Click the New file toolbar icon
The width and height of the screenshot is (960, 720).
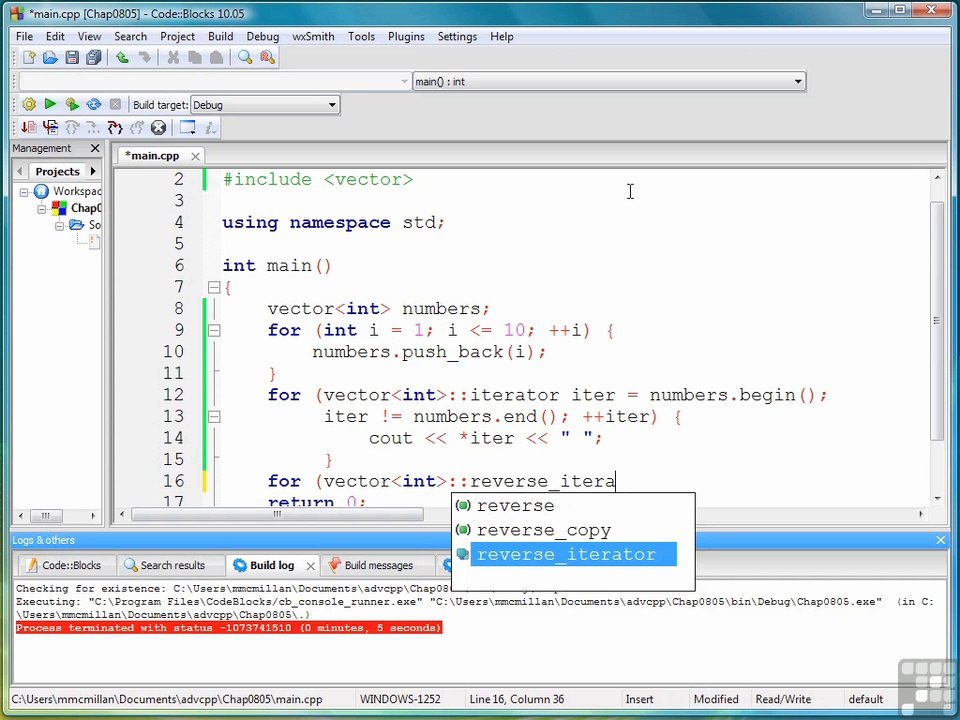click(x=29, y=58)
